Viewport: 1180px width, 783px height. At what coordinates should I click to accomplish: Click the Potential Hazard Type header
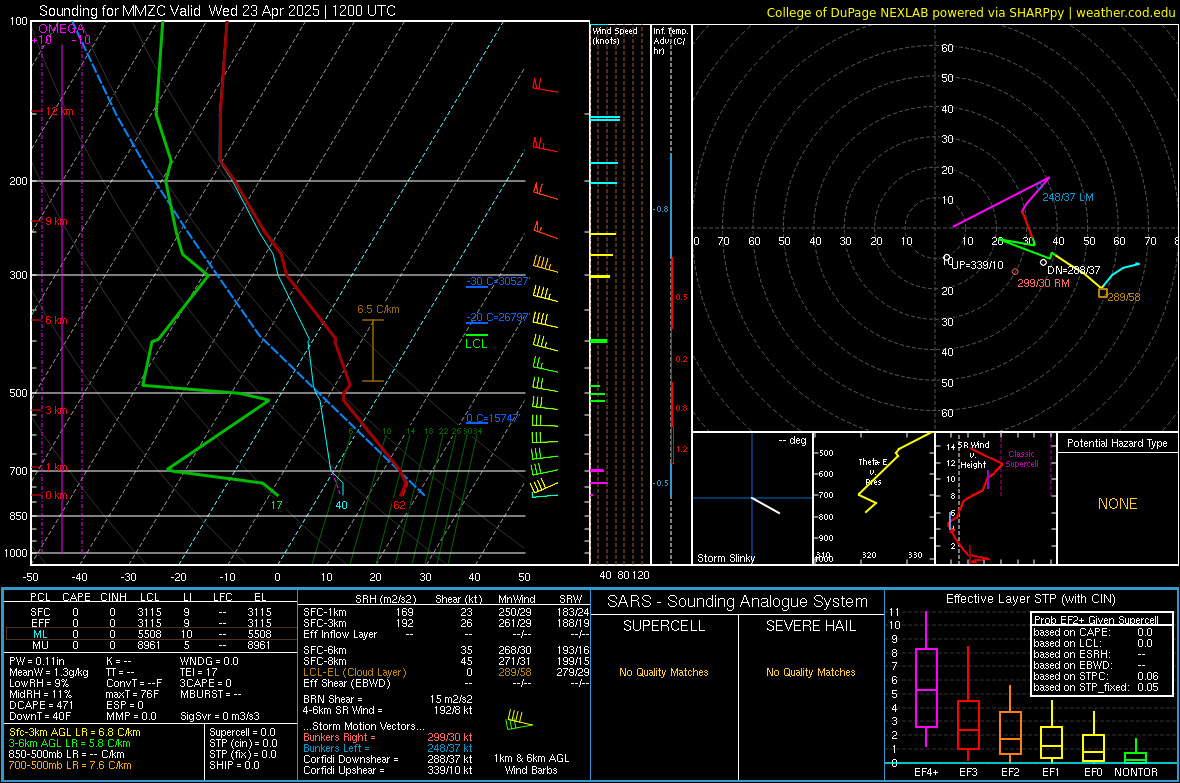(x=1117, y=443)
